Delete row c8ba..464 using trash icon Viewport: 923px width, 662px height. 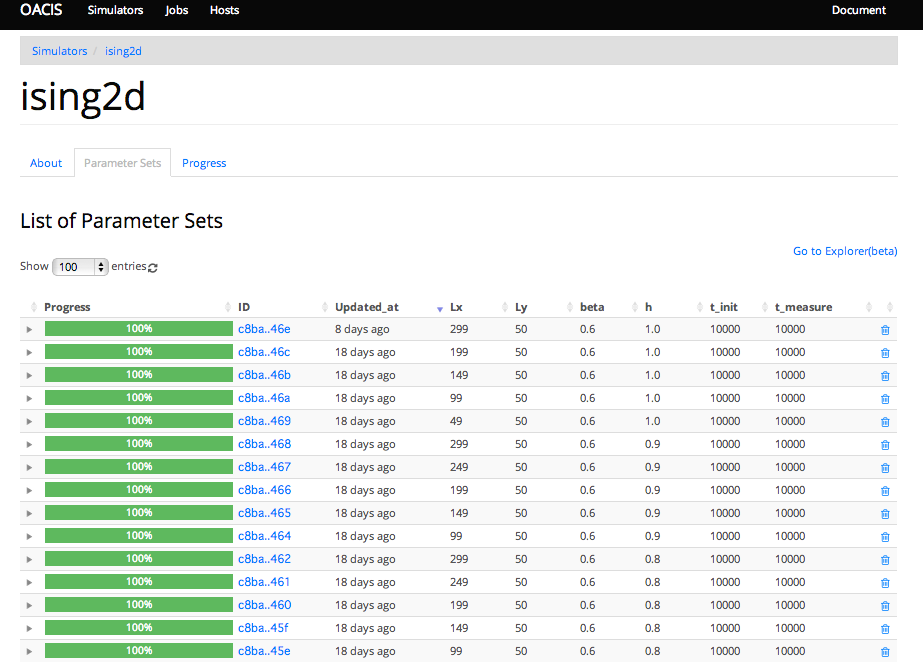[x=885, y=537]
